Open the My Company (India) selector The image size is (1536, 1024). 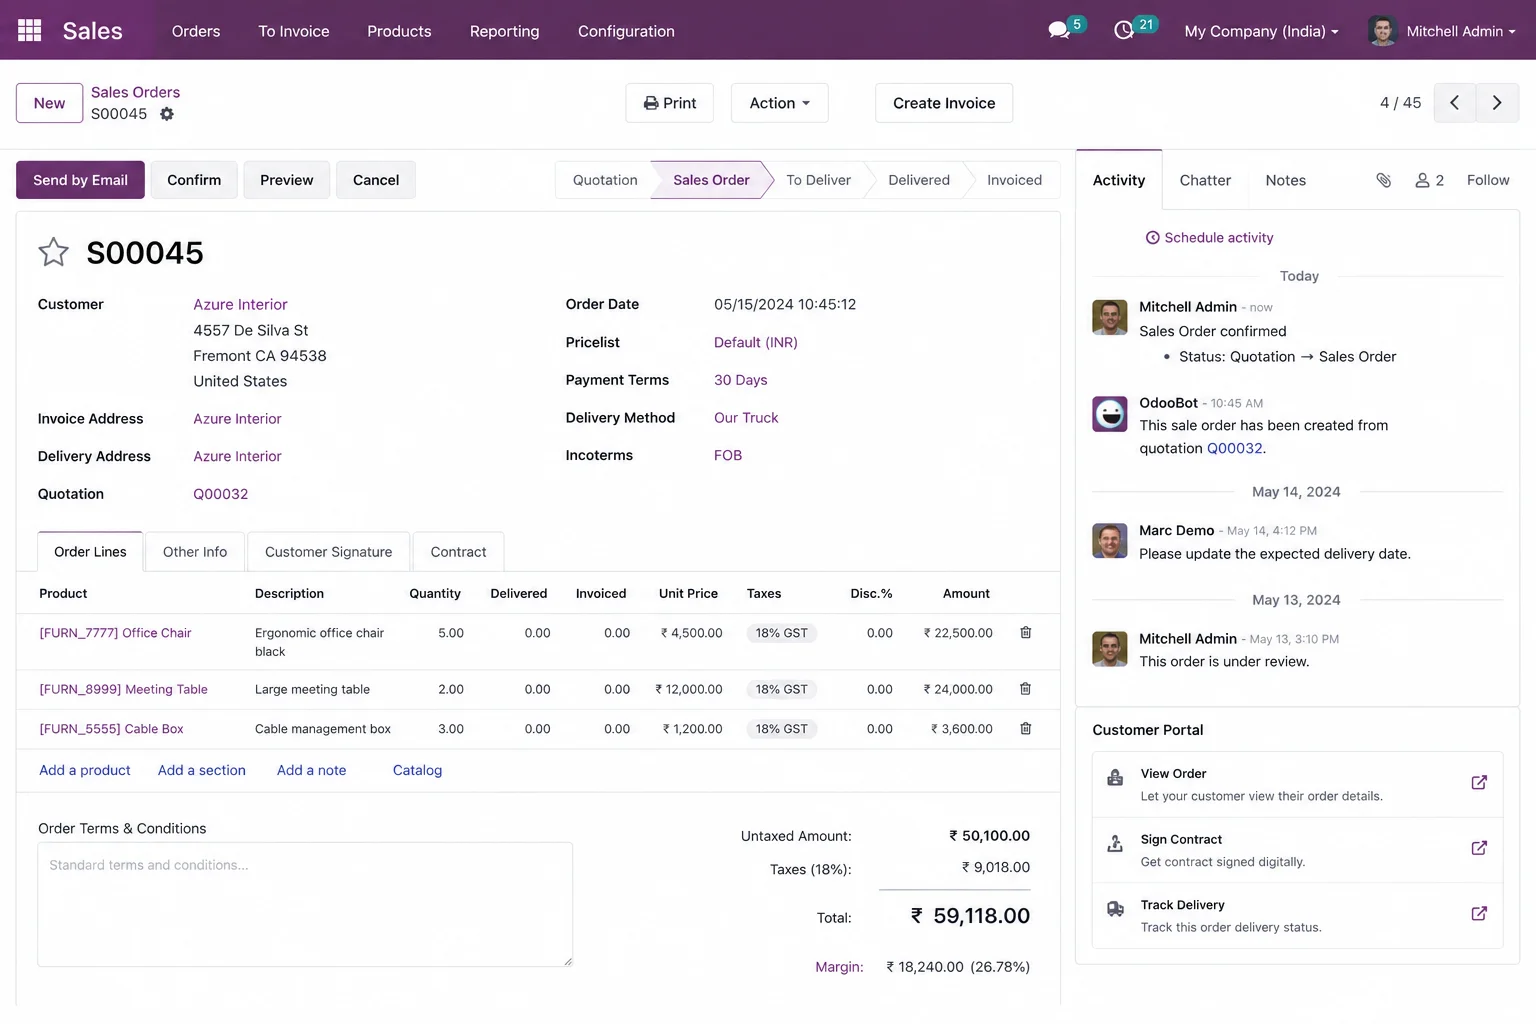tap(1261, 31)
